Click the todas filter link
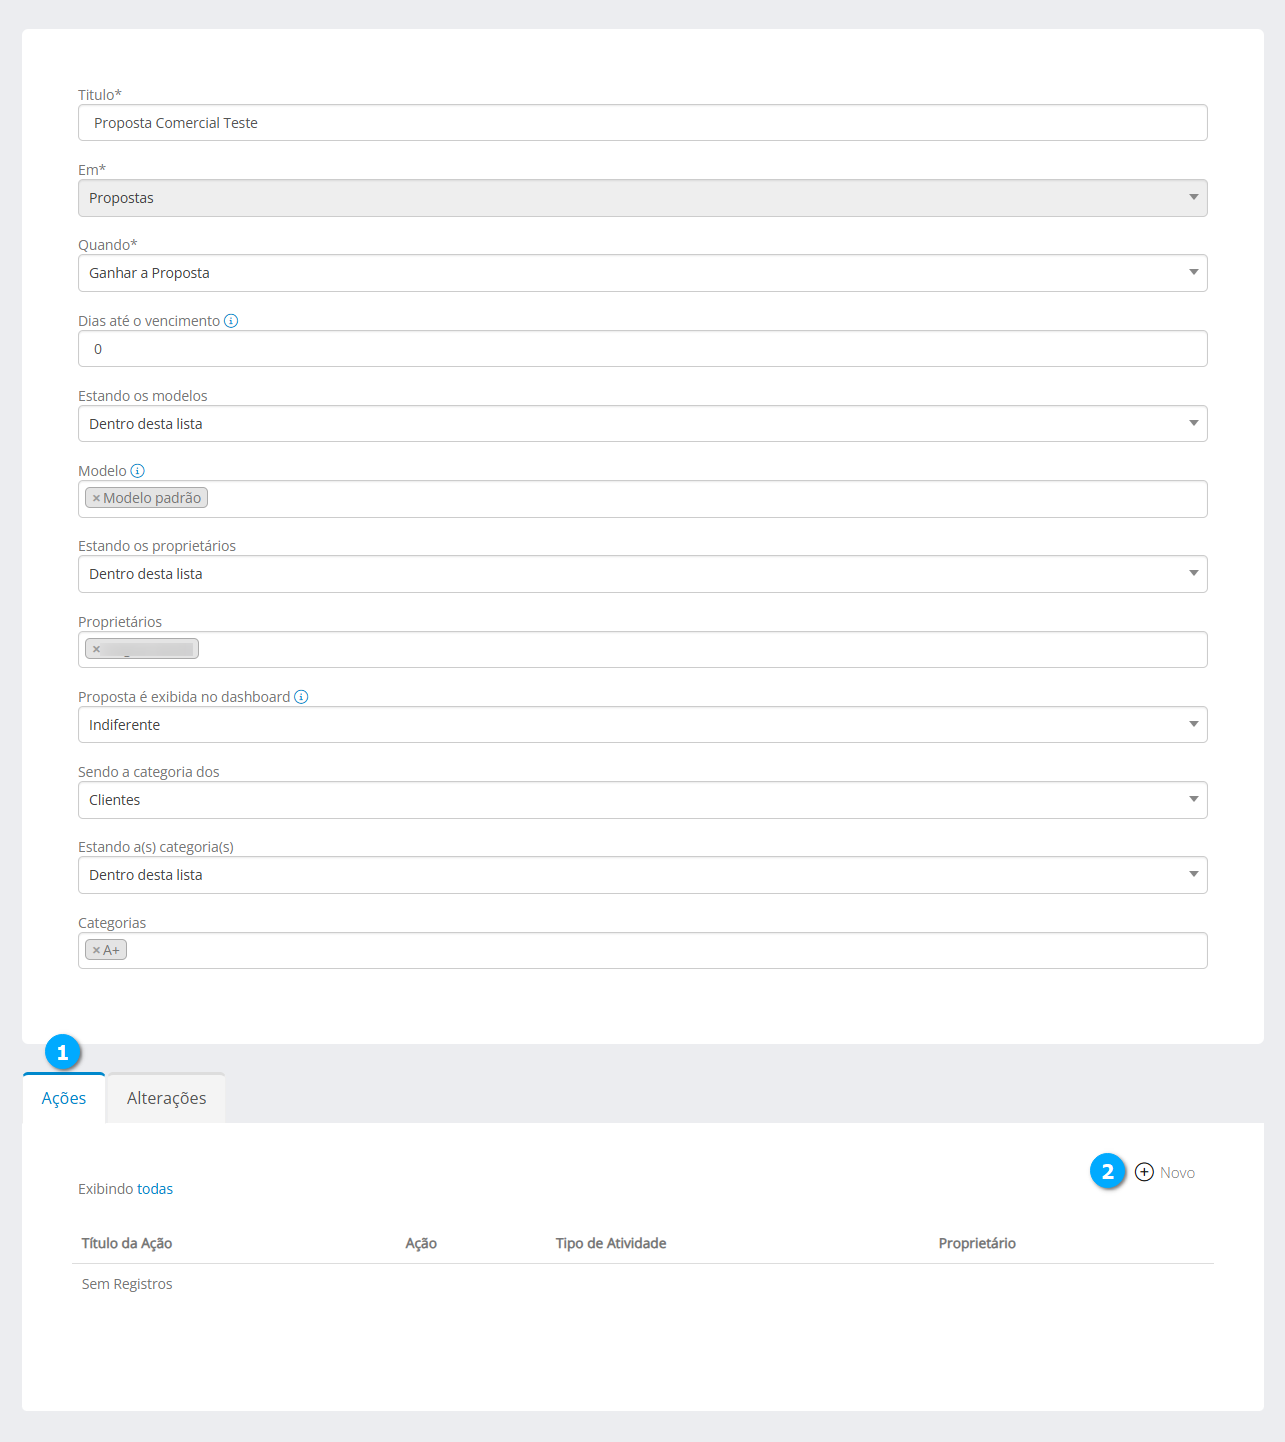This screenshot has height=1442, width=1285. (x=155, y=1189)
